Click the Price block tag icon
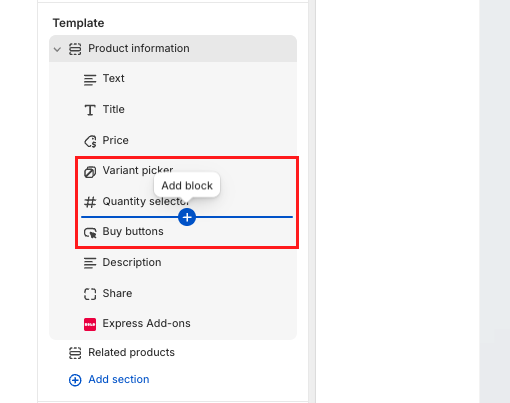Screen dimensions: 510x403 click(90, 141)
